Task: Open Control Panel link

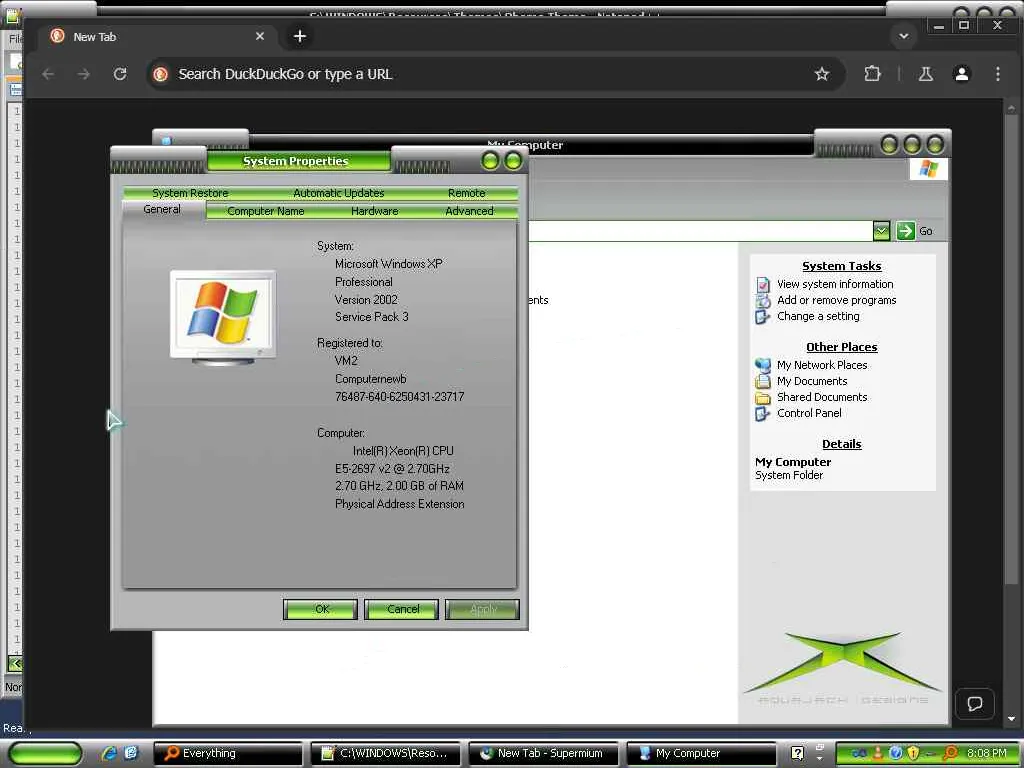Action: coord(808,413)
